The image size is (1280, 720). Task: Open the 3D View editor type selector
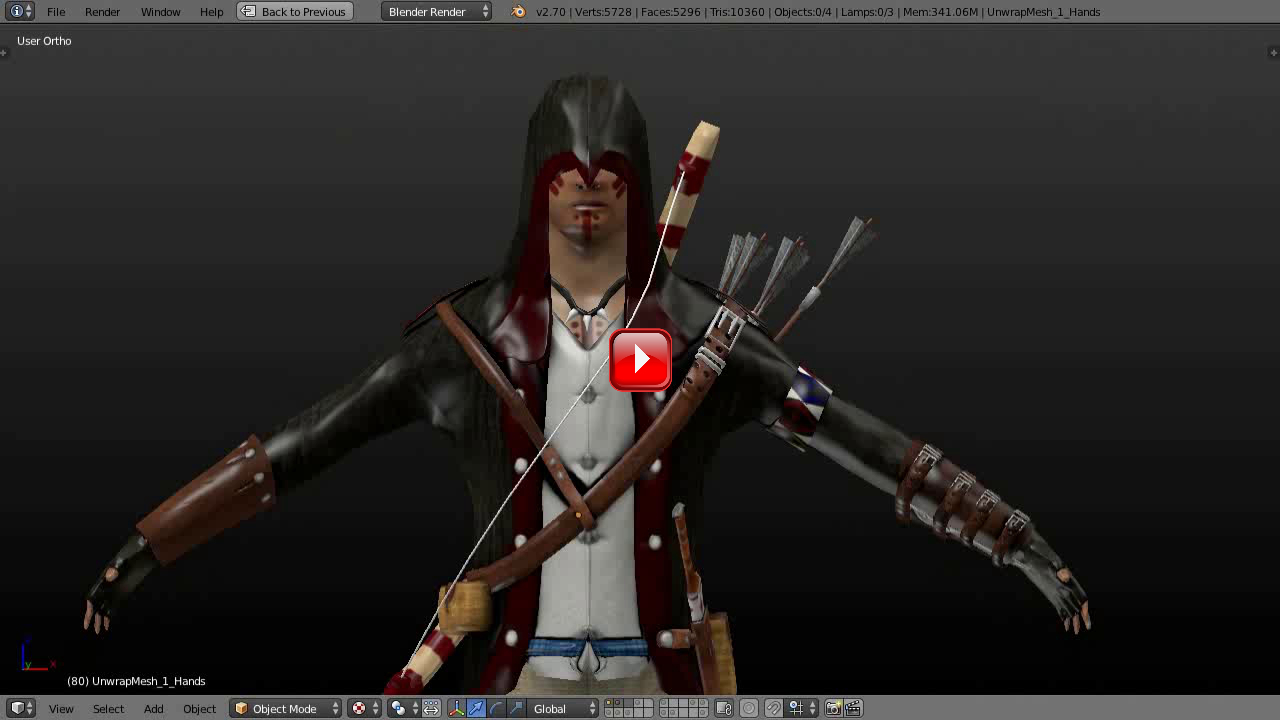point(21,708)
